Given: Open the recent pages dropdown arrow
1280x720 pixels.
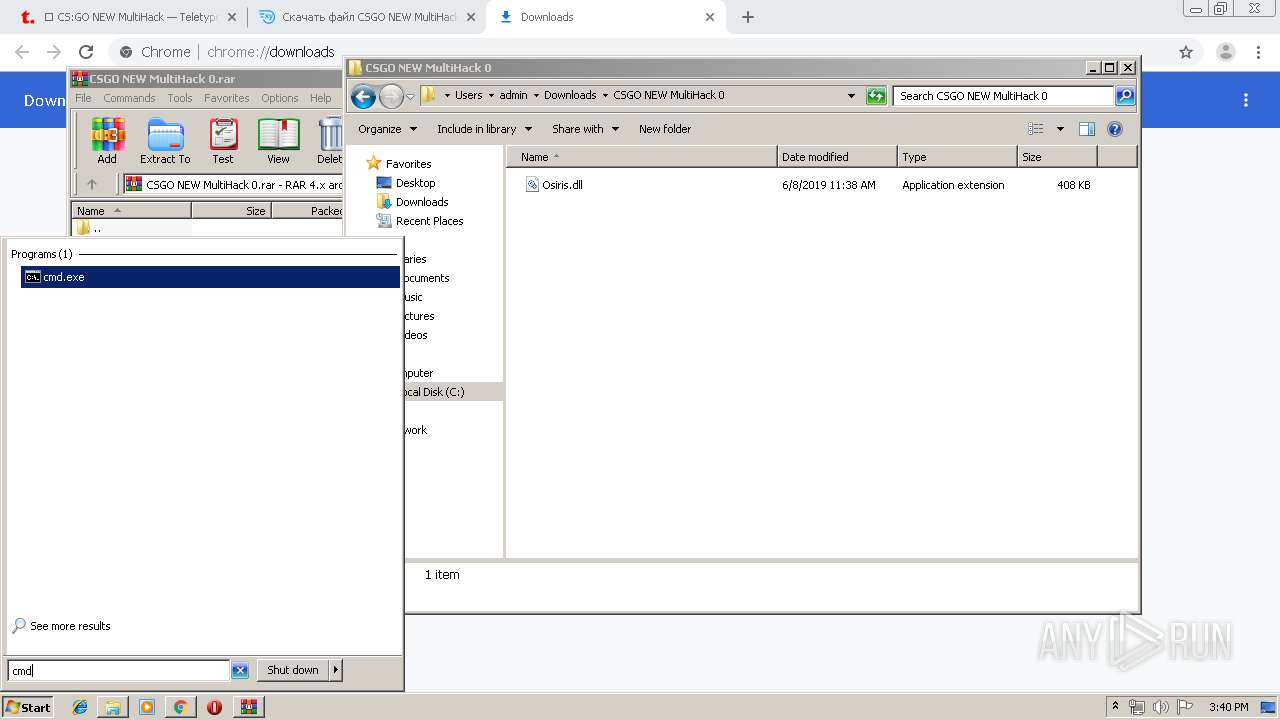Looking at the screenshot, I should tap(410, 96).
